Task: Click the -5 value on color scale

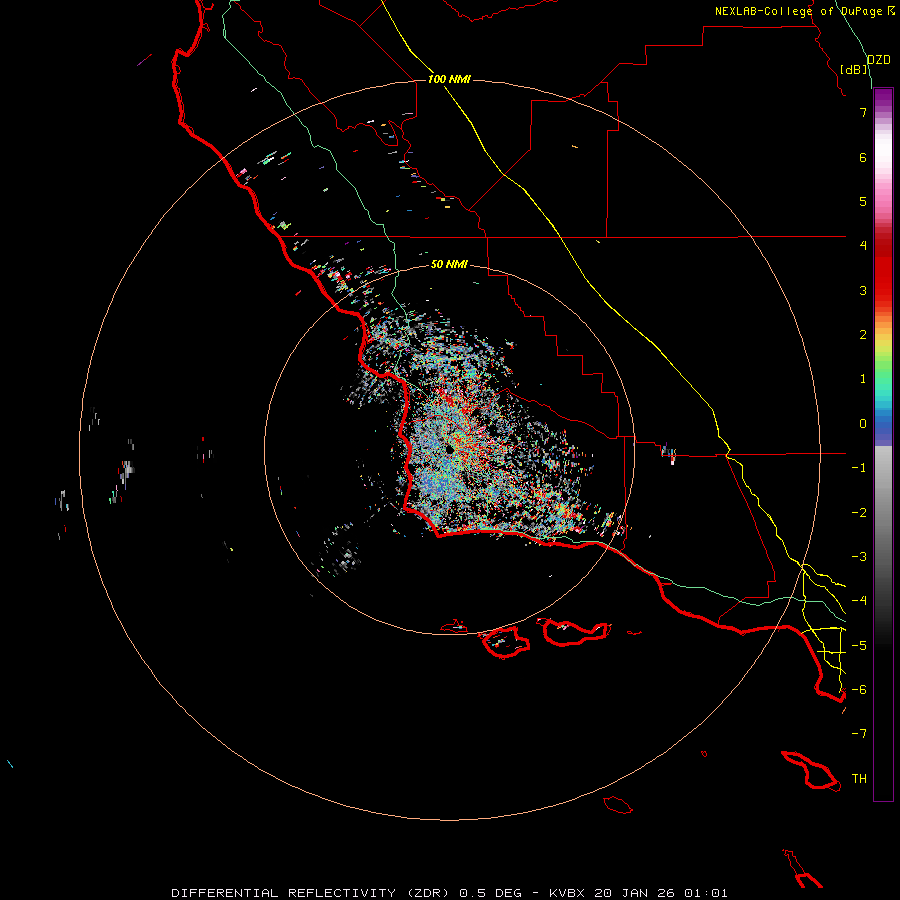Action: coord(859,646)
